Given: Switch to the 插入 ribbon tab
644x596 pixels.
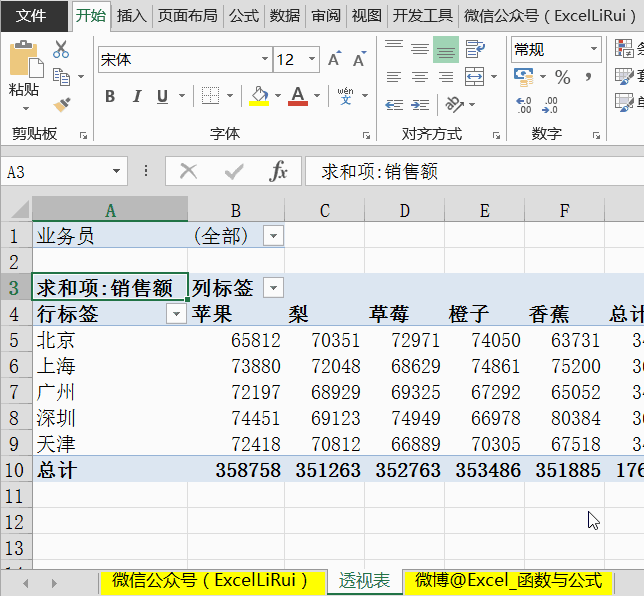Looking at the screenshot, I should pyautogui.click(x=131, y=16).
